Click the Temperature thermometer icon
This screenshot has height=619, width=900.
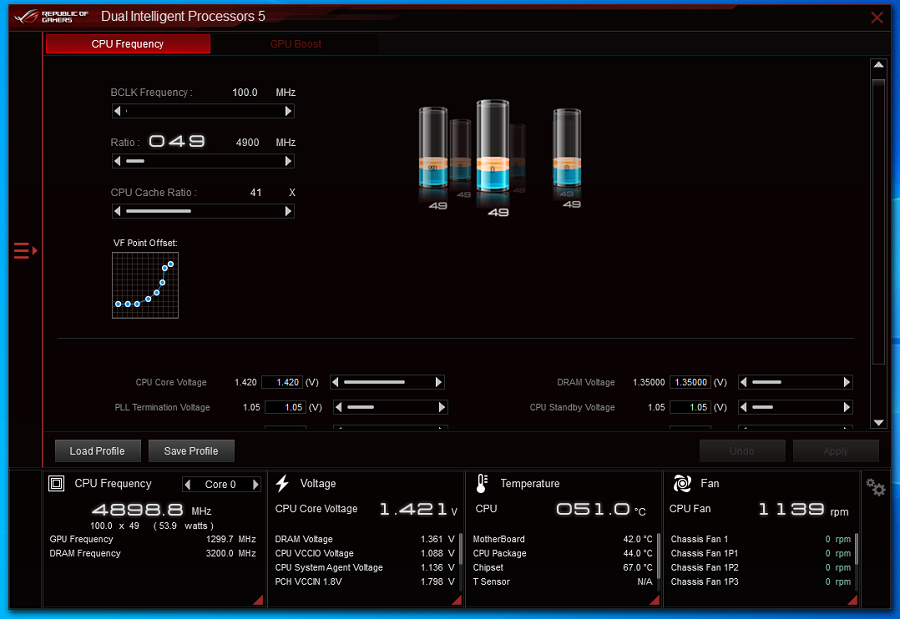click(x=482, y=483)
